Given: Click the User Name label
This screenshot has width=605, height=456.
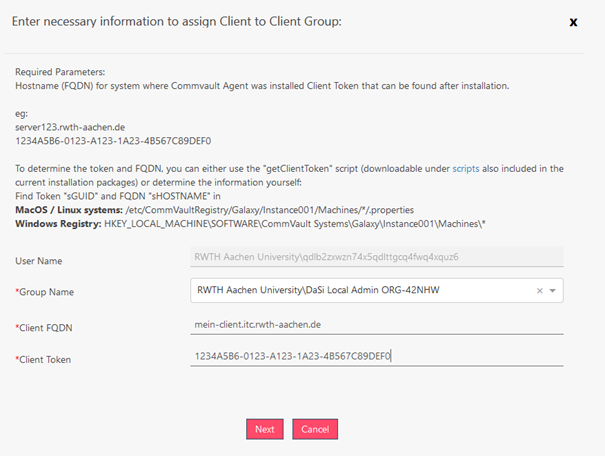Looking at the screenshot, I should [x=39, y=261].
